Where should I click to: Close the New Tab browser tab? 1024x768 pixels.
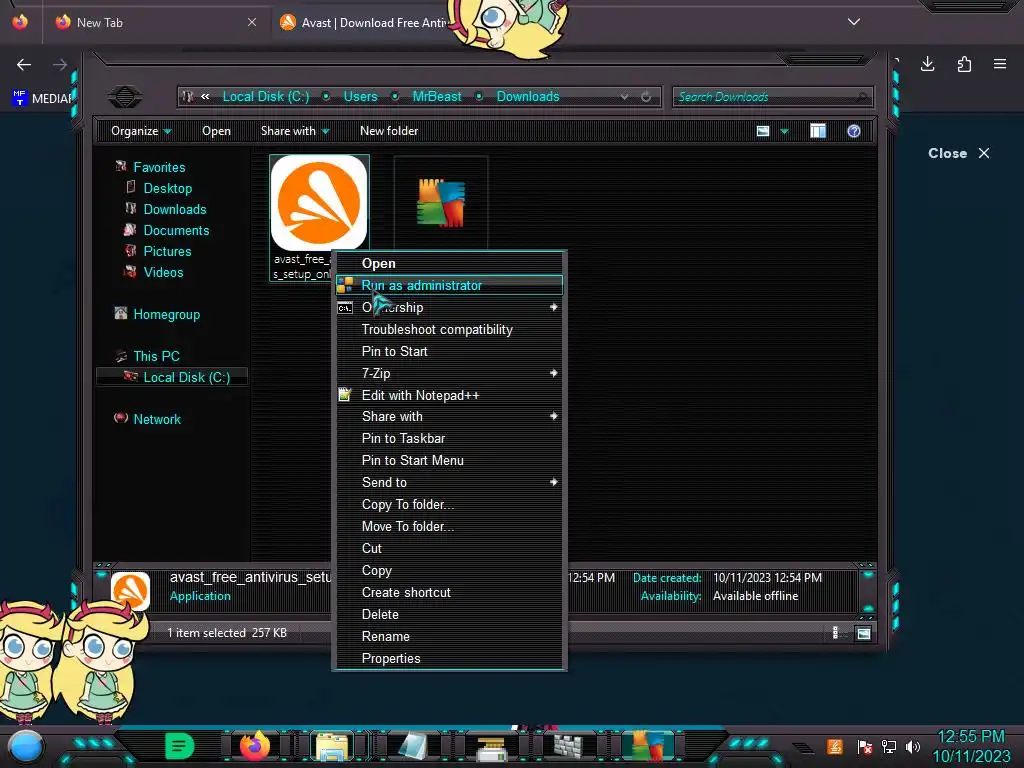coord(252,22)
